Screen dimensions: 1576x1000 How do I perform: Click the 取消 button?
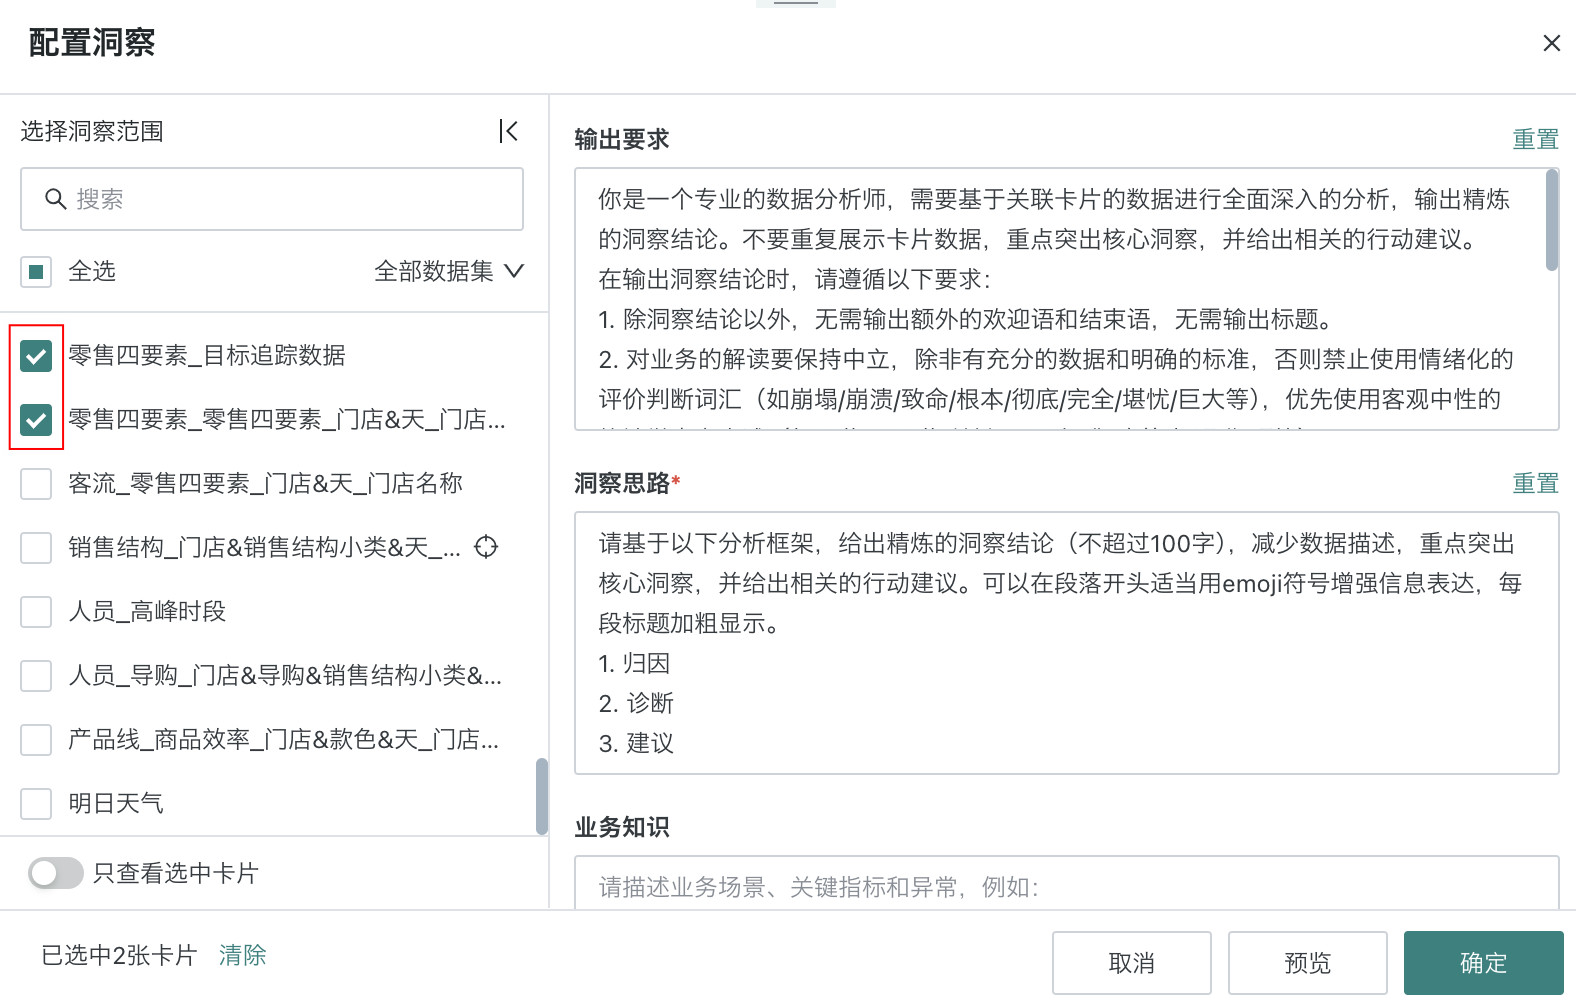[x=1132, y=963]
